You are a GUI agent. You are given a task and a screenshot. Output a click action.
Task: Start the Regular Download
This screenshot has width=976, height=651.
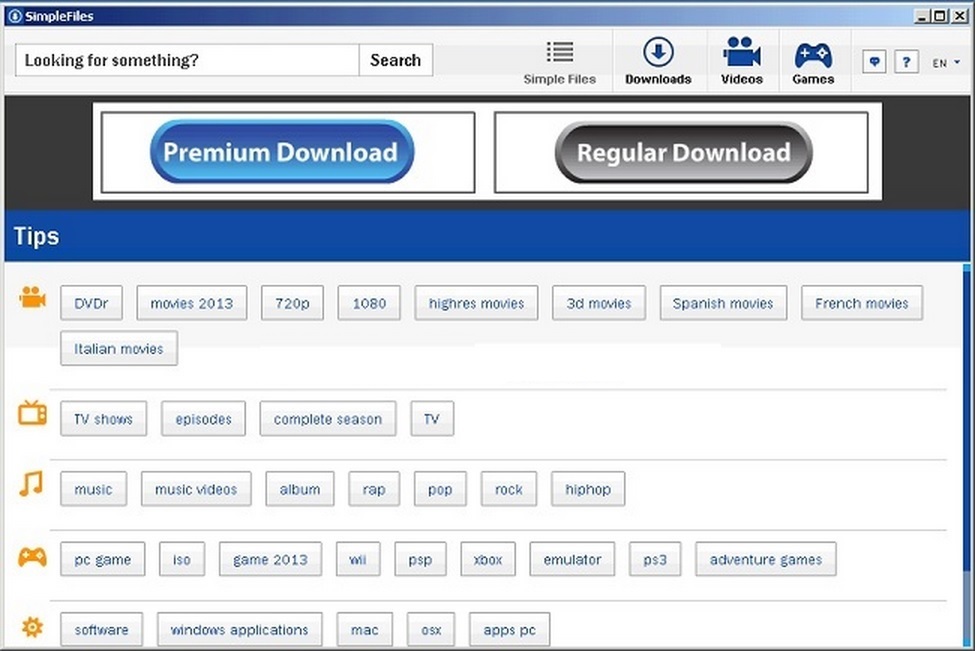click(683, 152)
